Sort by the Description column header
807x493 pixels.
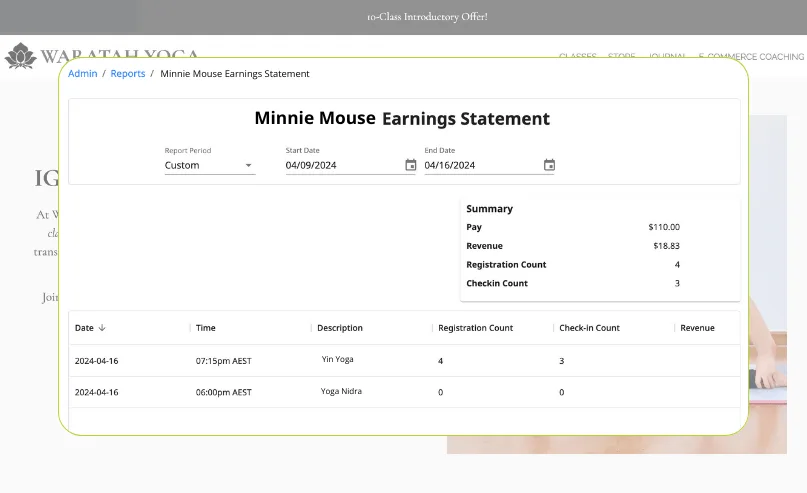coord(340,328)
